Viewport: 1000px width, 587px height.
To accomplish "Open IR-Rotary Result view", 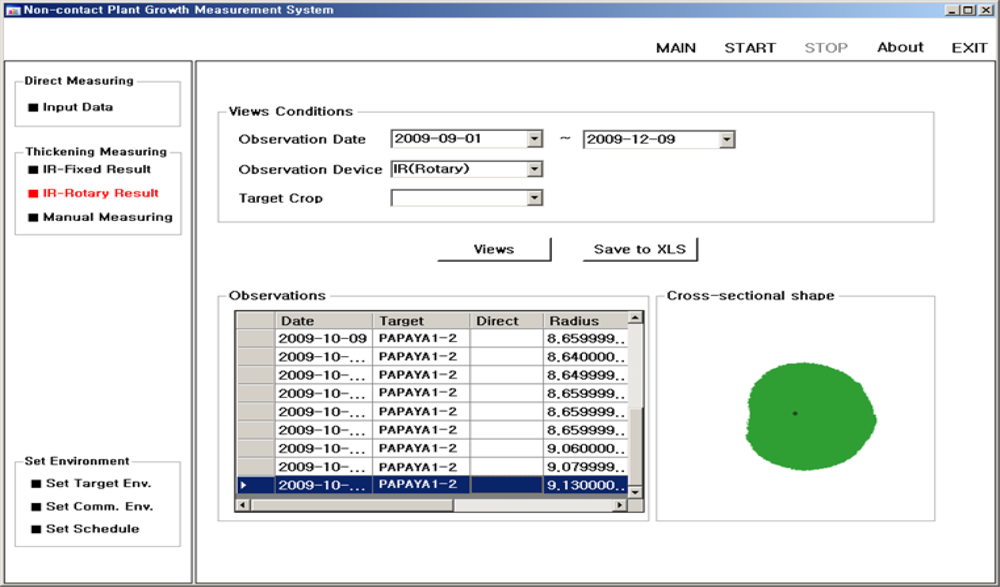I will [100, 193].
